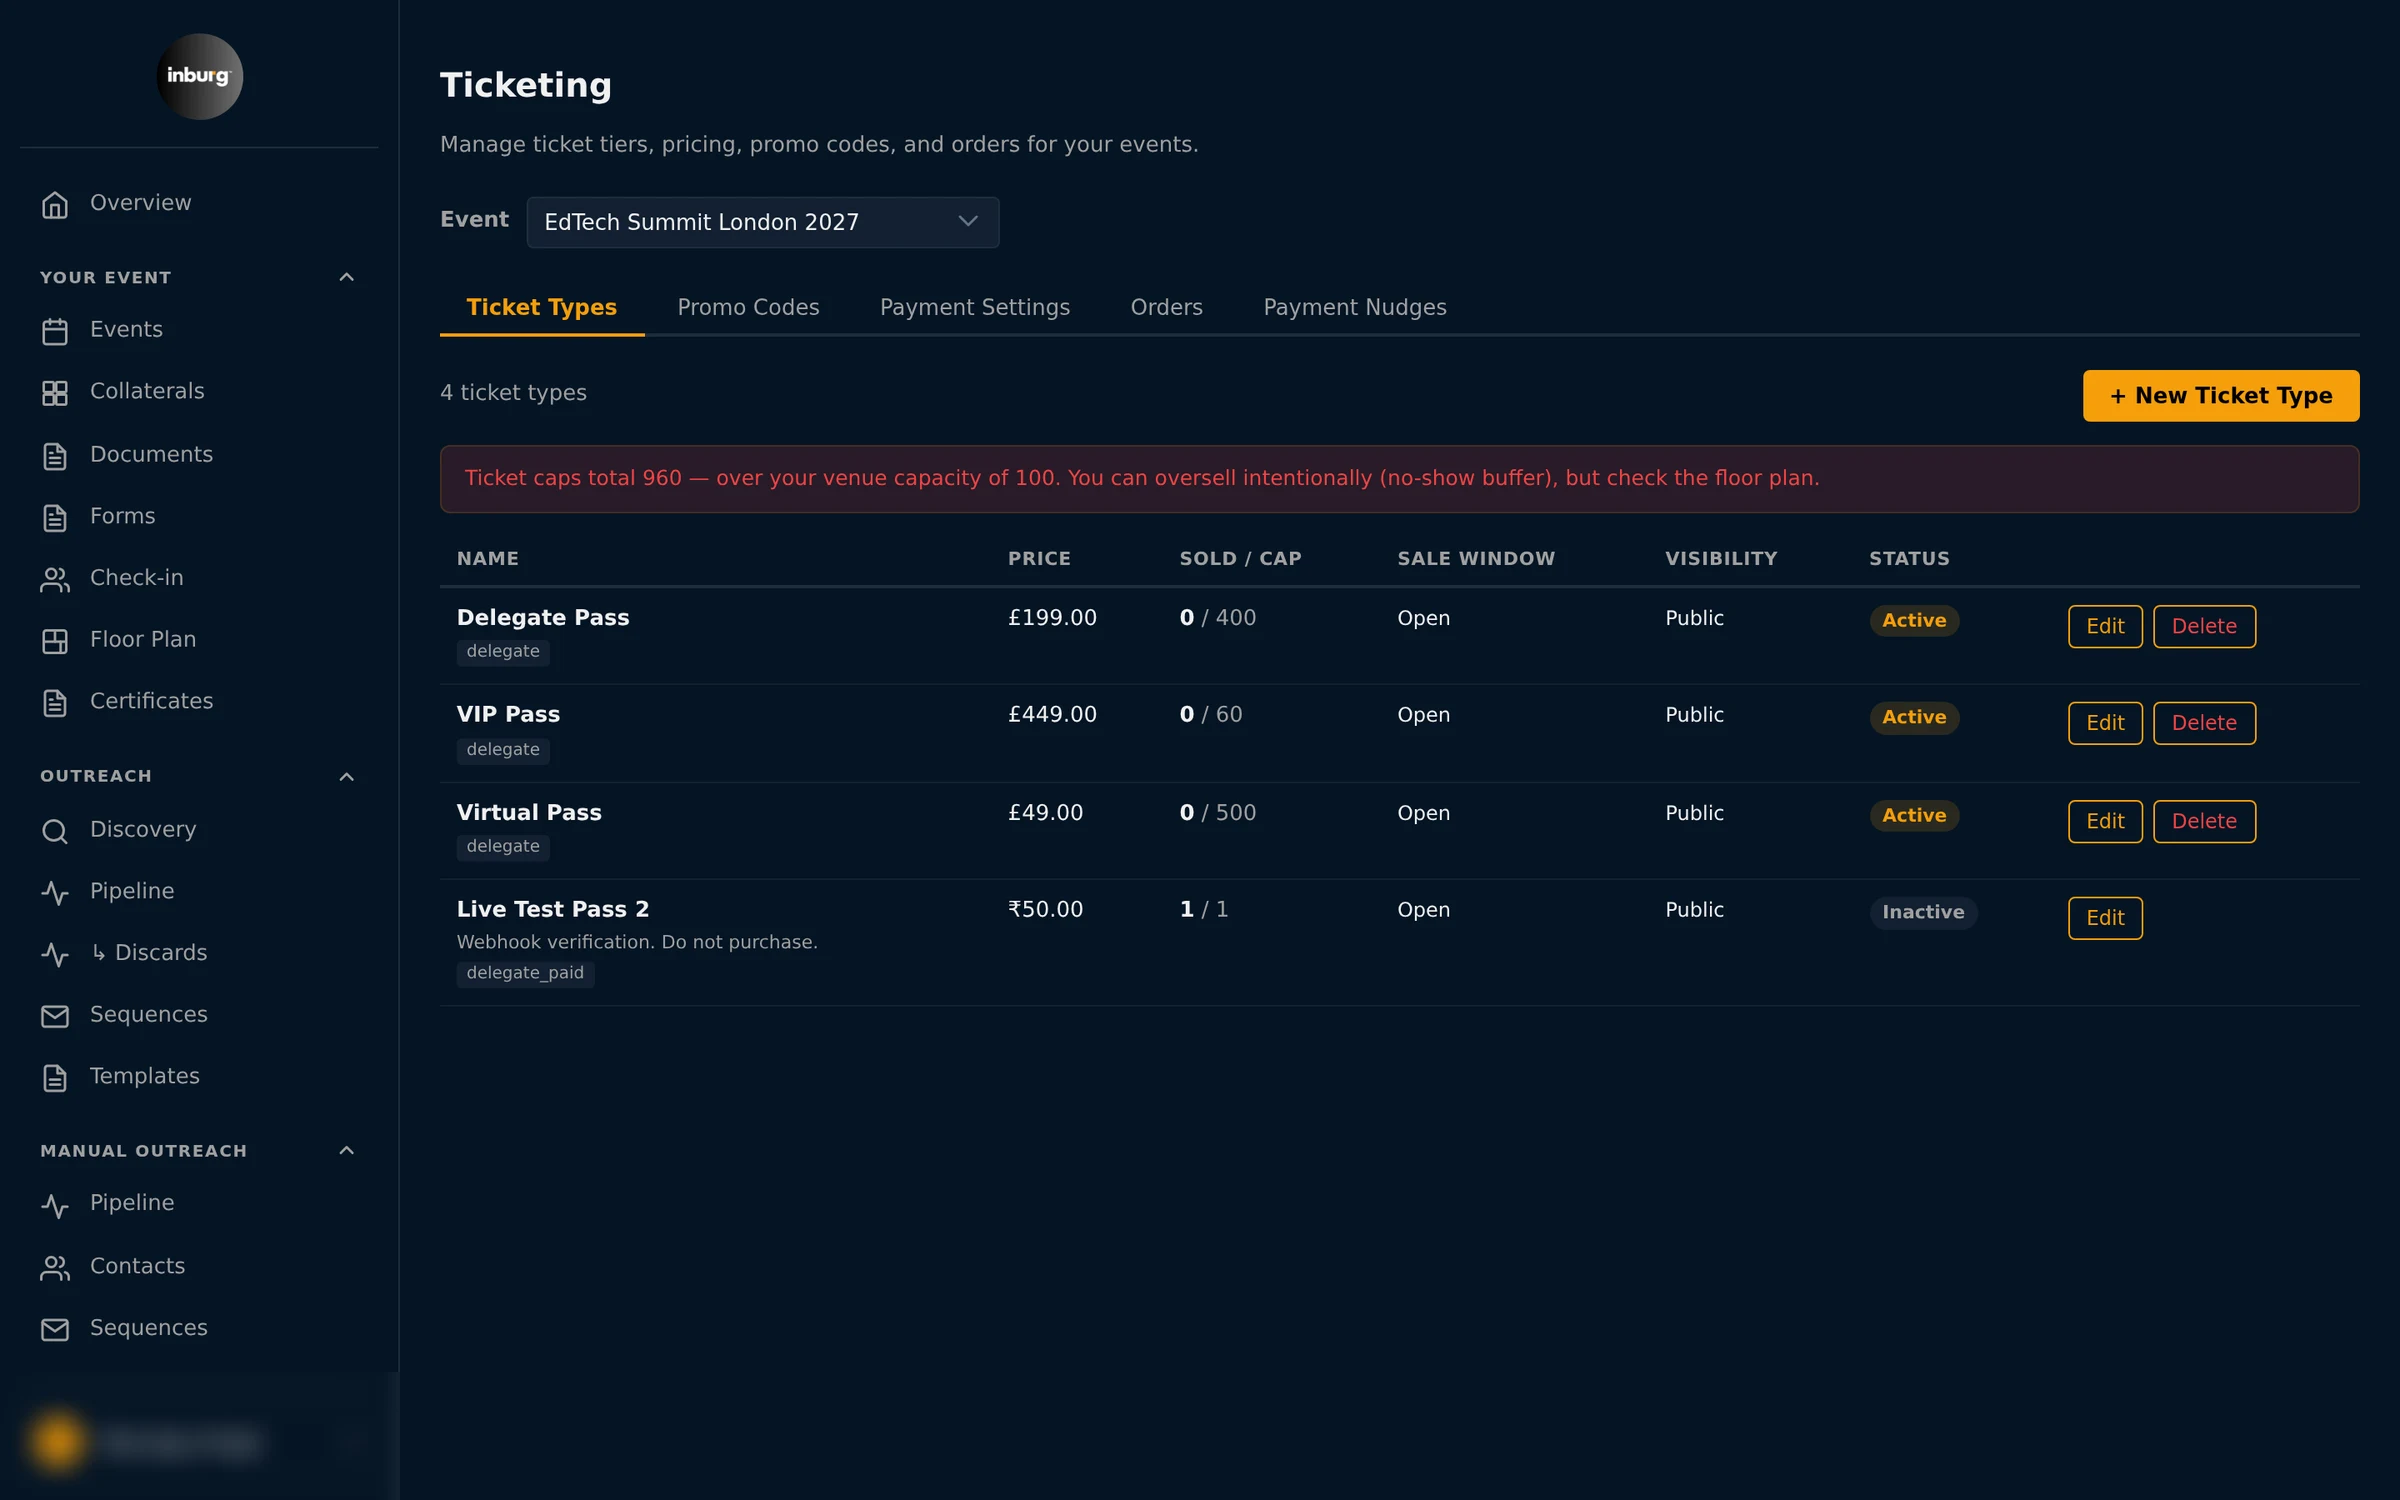This screenshot has width=2400, height=1500.
Task: Click the Outreach Pipeline activity icon
Action: click(55, 893)
